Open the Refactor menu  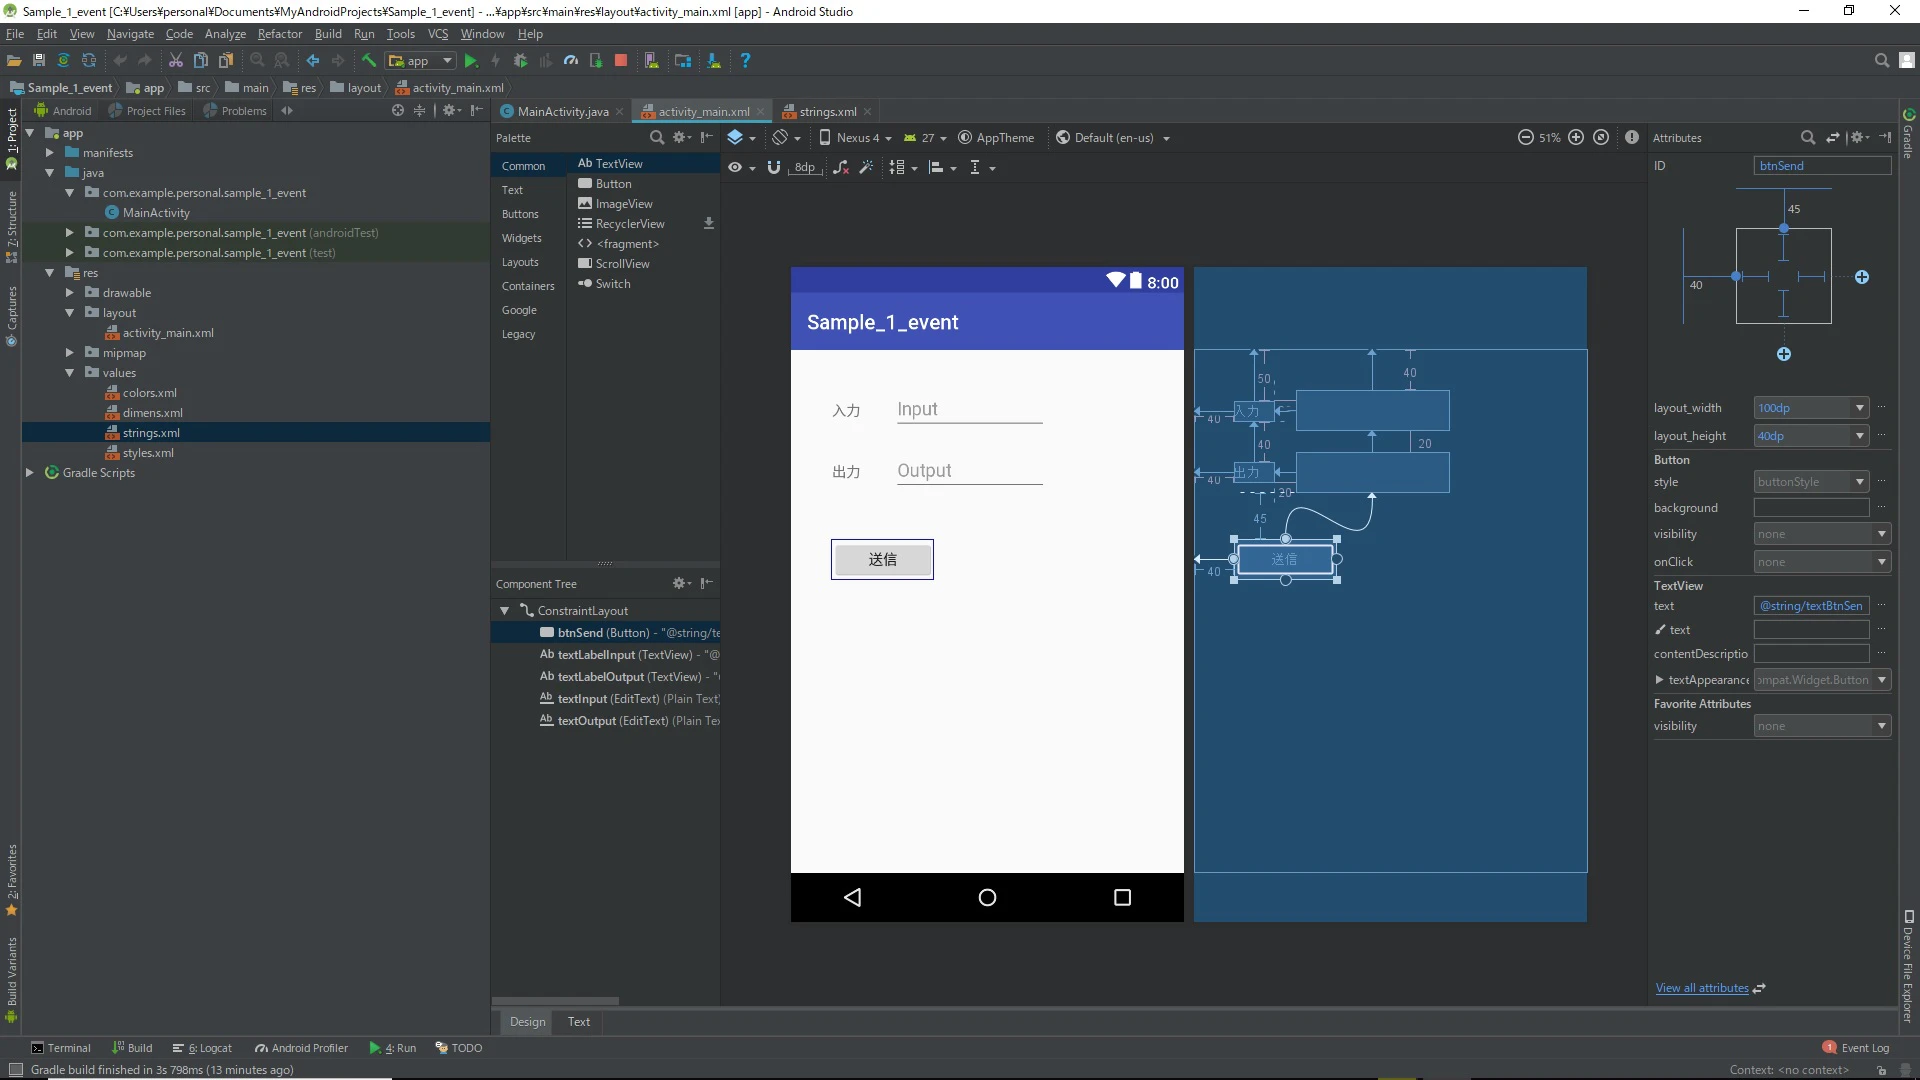[279, 34]
